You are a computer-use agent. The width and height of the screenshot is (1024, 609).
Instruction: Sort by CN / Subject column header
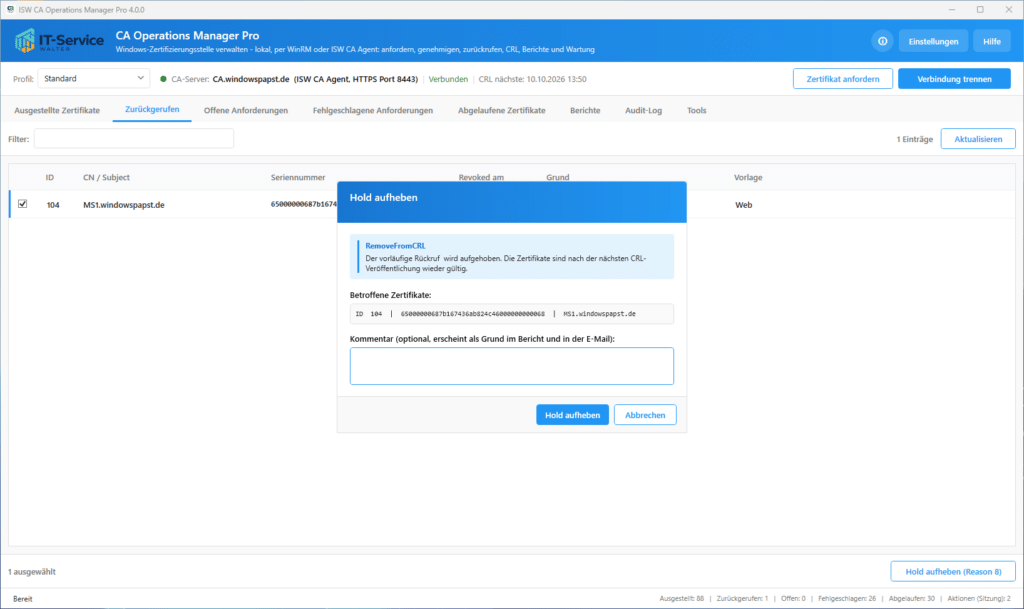click(106, 178)
